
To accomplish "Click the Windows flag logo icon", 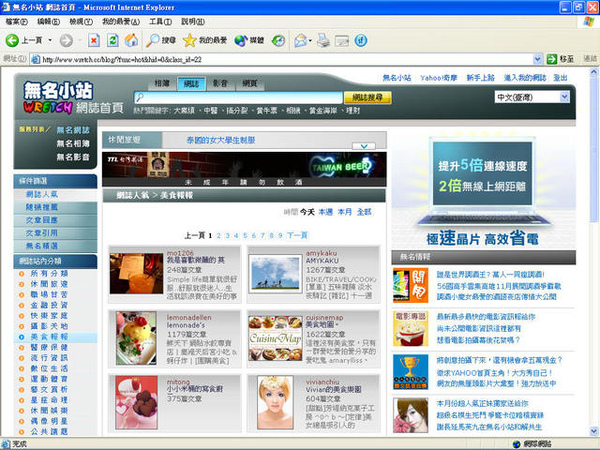I will pyautogui.click(x=589, y=22).
